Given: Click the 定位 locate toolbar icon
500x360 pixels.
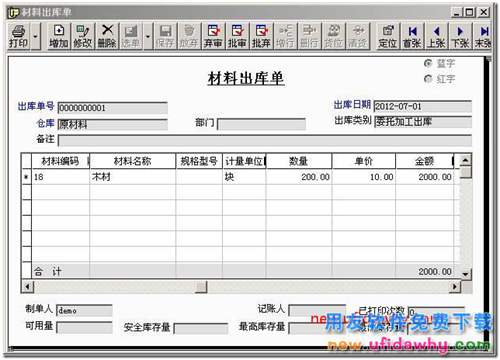Looking at the screenshot, I should (387, 36).
